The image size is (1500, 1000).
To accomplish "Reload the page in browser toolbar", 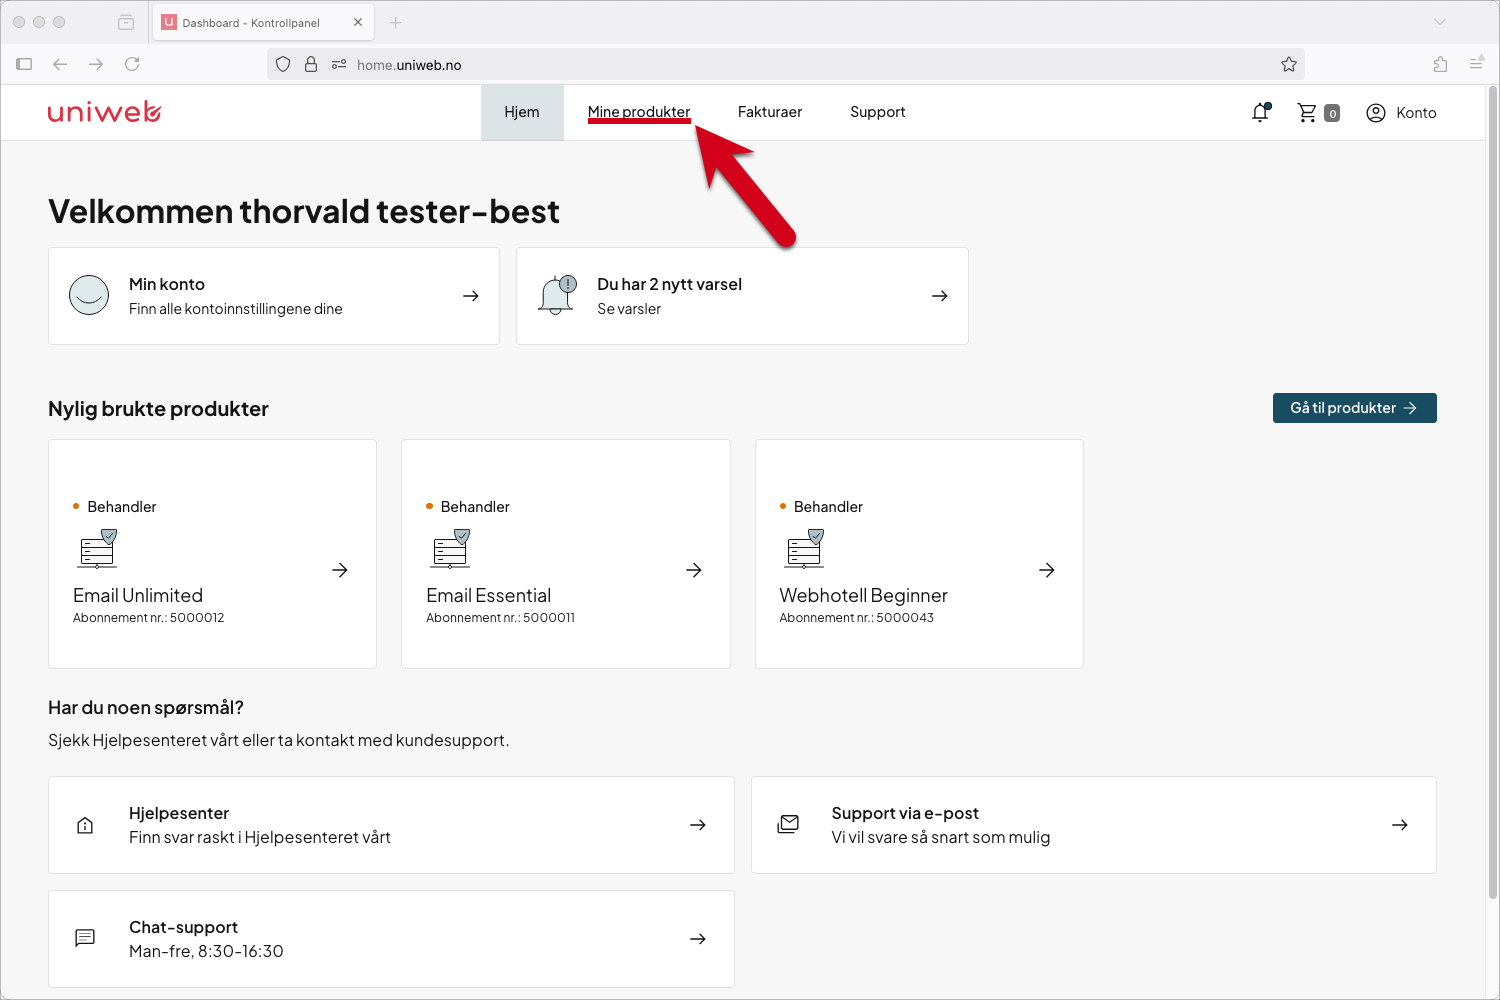I will pos(132,64).
